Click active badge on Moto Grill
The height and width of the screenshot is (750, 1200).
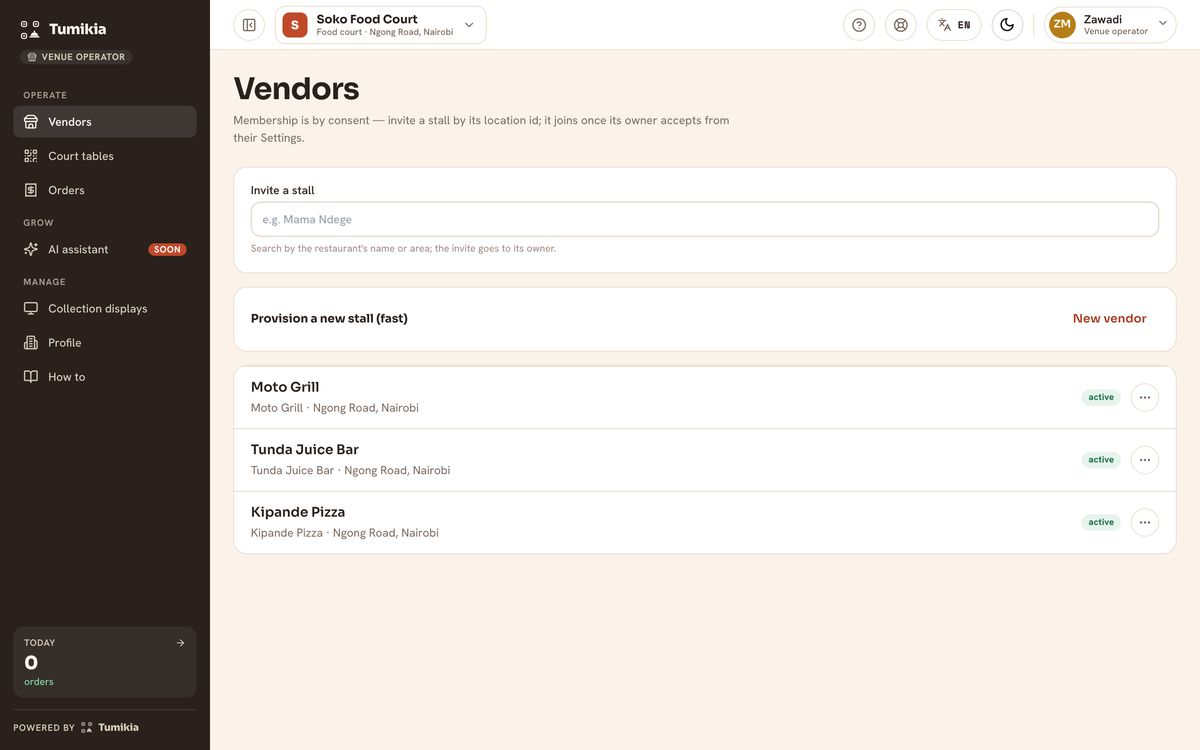click(1101, 397)
